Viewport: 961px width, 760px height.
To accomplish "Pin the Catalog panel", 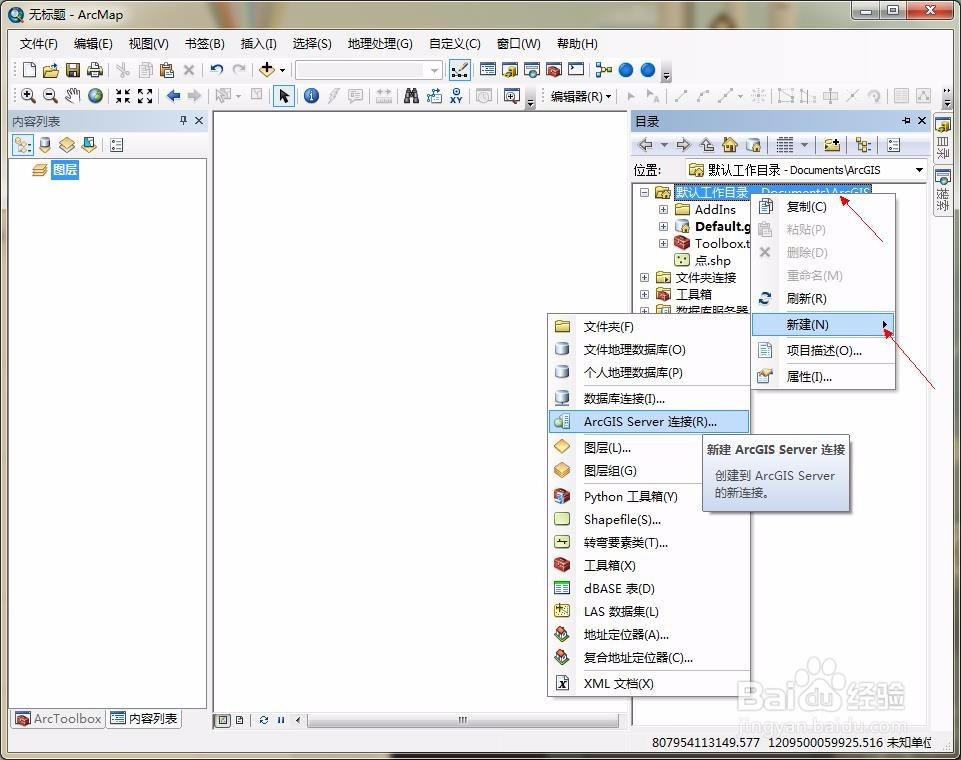I will click(x=906, y=121).
